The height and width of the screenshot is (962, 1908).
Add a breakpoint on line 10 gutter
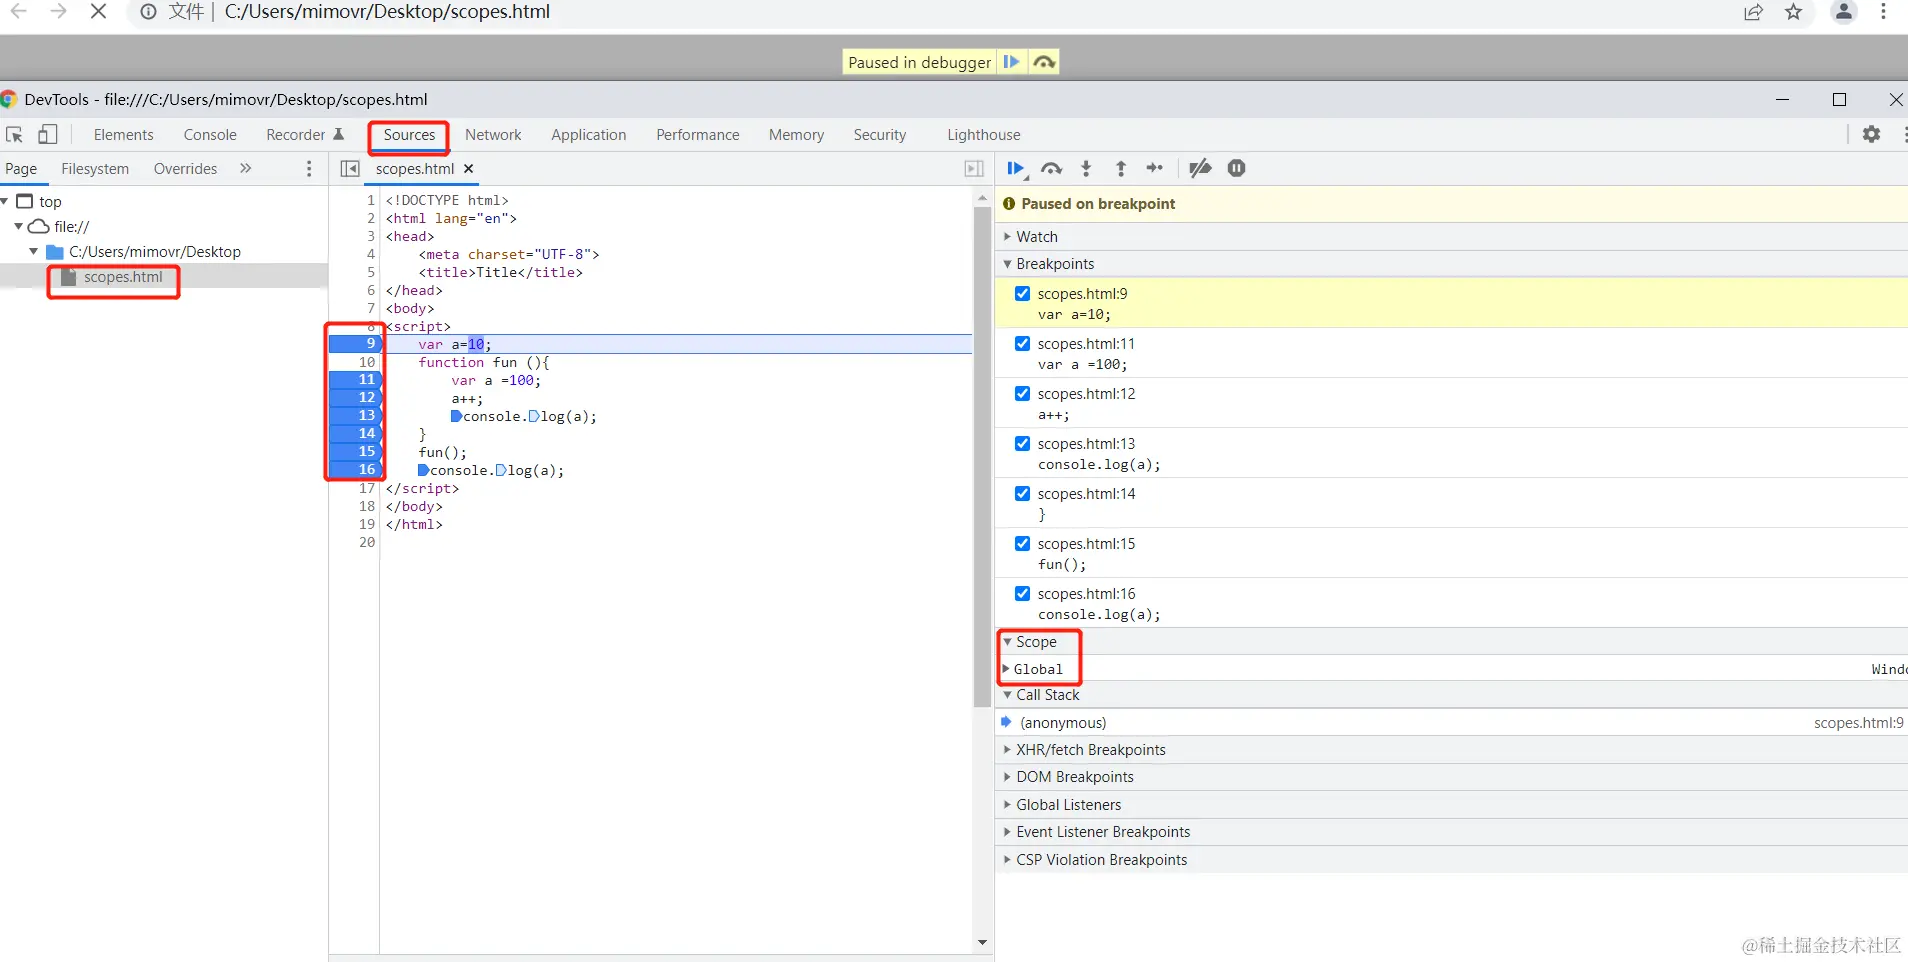point(357,362)
